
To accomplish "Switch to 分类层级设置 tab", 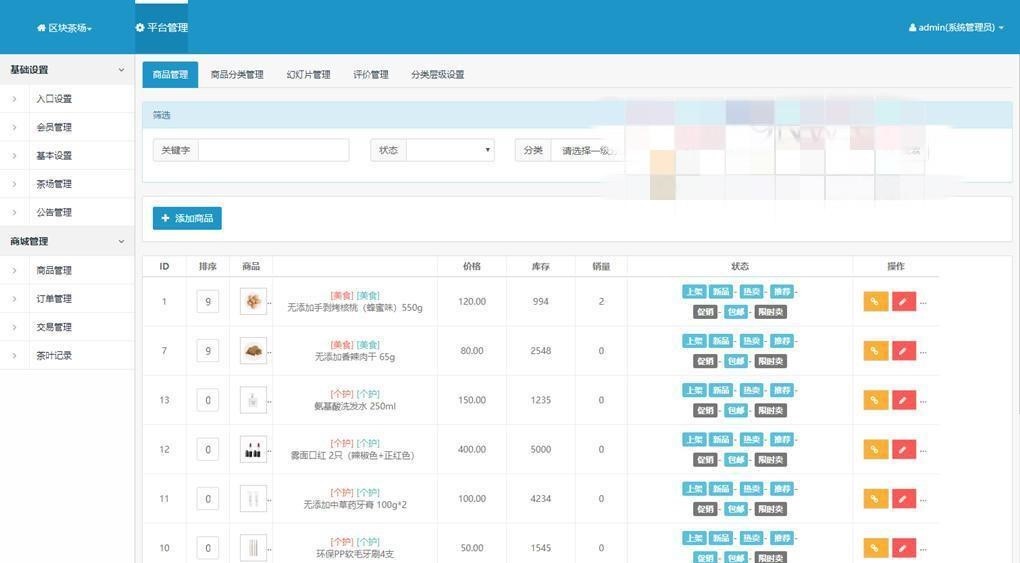I will [438, 75].
